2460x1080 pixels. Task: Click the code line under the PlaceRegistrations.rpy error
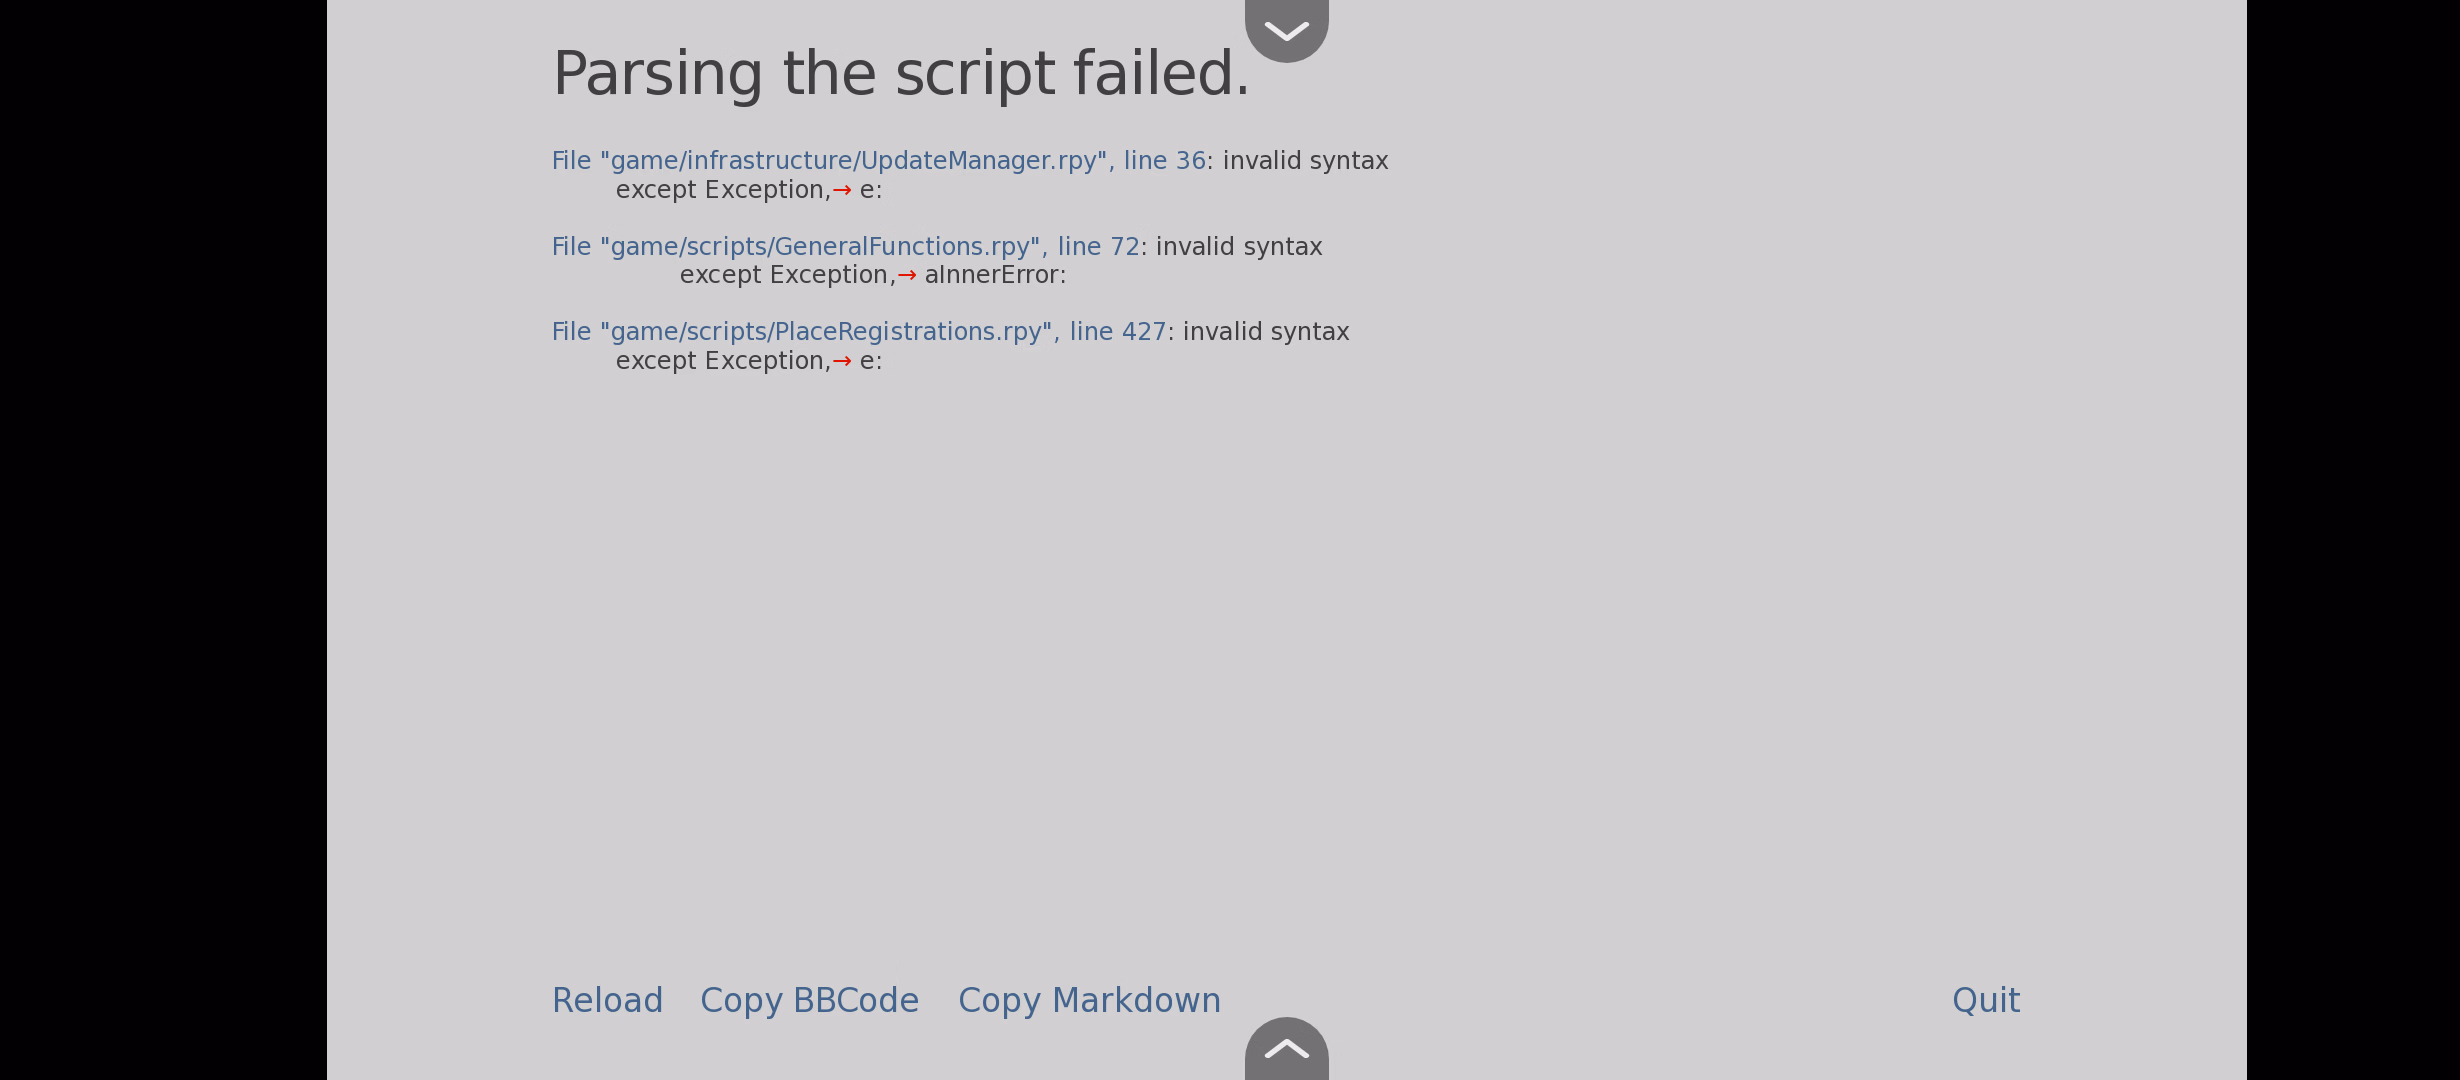749,361
